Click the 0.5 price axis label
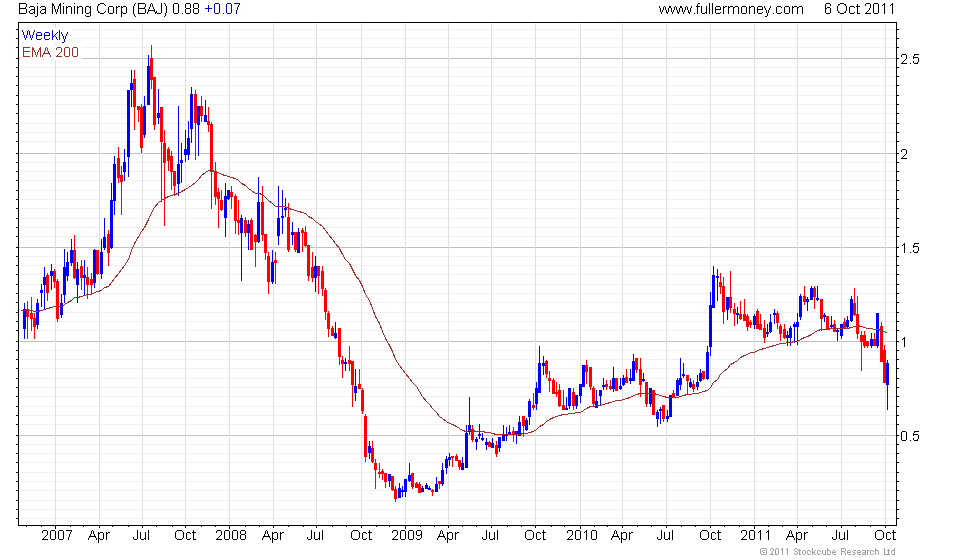 (x=909, y=436)
